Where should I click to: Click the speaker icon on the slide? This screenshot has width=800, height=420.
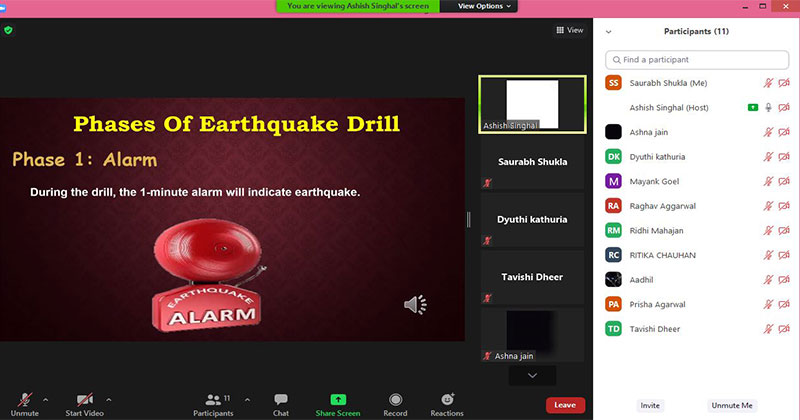(x=415, y=304)
